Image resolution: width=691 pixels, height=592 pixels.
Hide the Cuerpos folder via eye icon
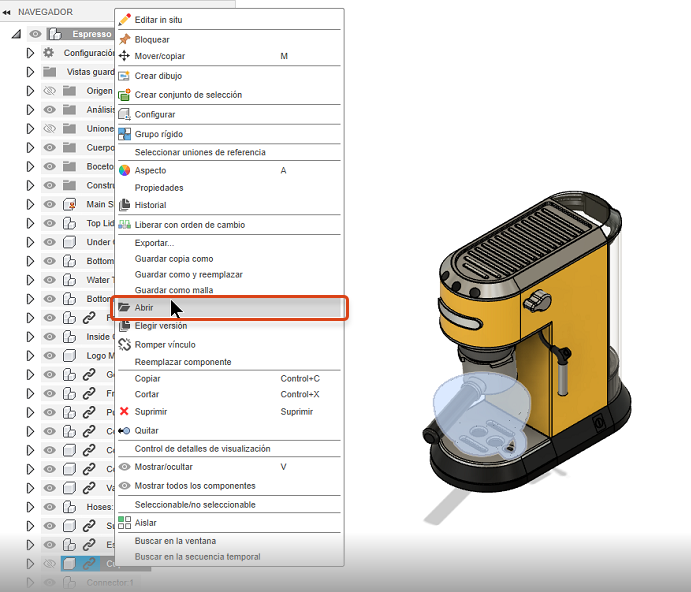point(50,147)
